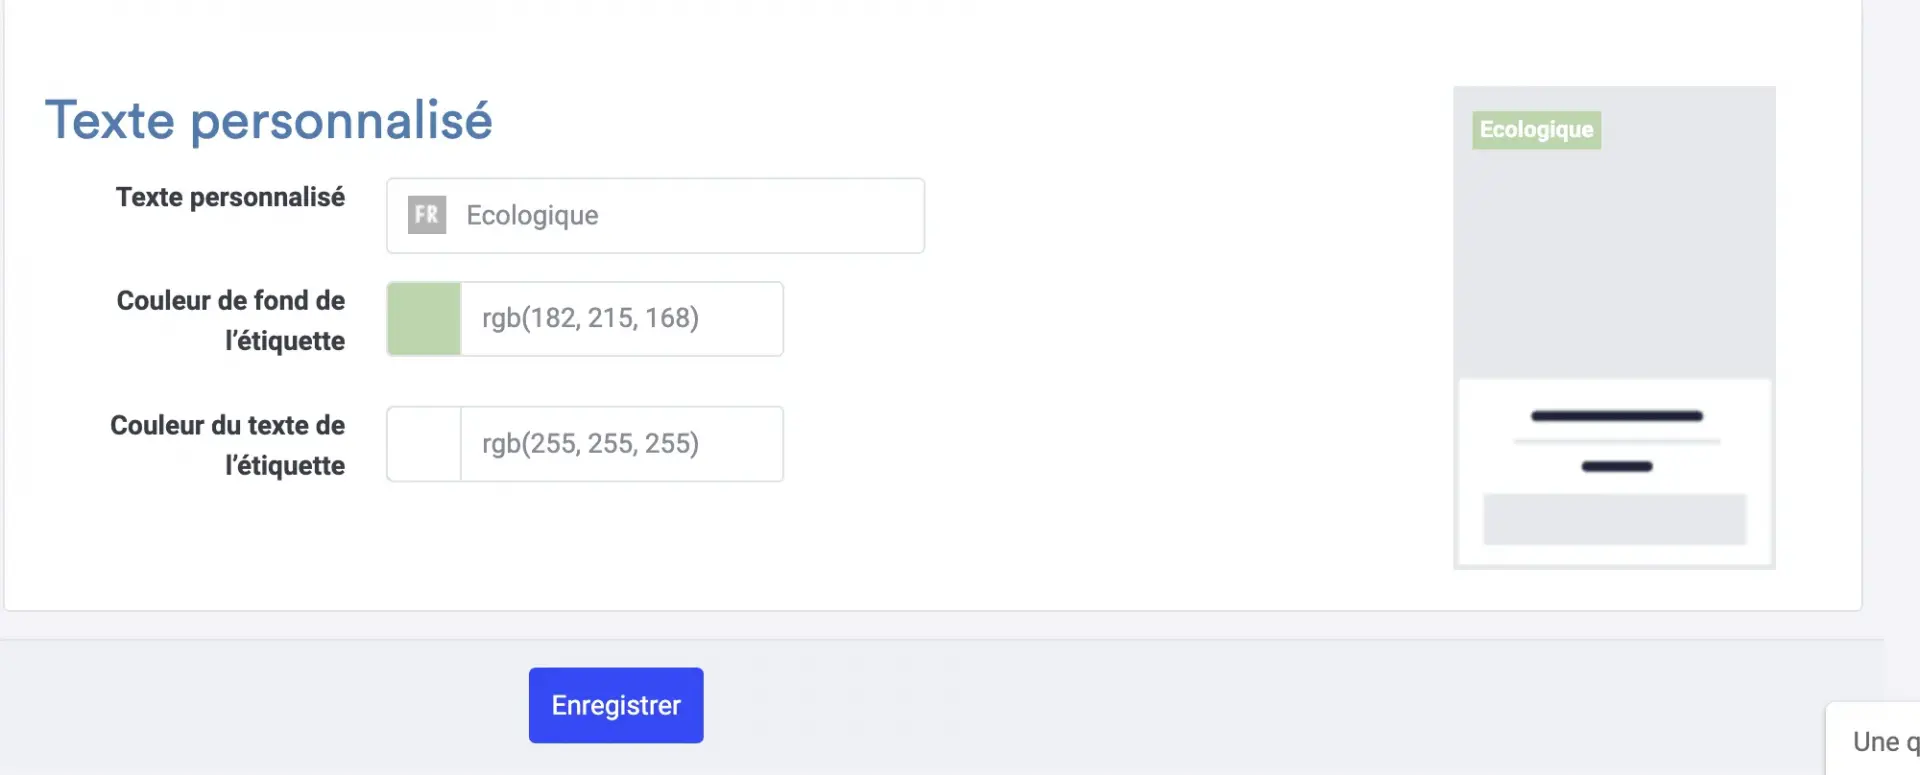Click the gray placeholder button in the preview card
Image resolution: width=1920 pixels, height=775 pixels.
pos(1614,519)
